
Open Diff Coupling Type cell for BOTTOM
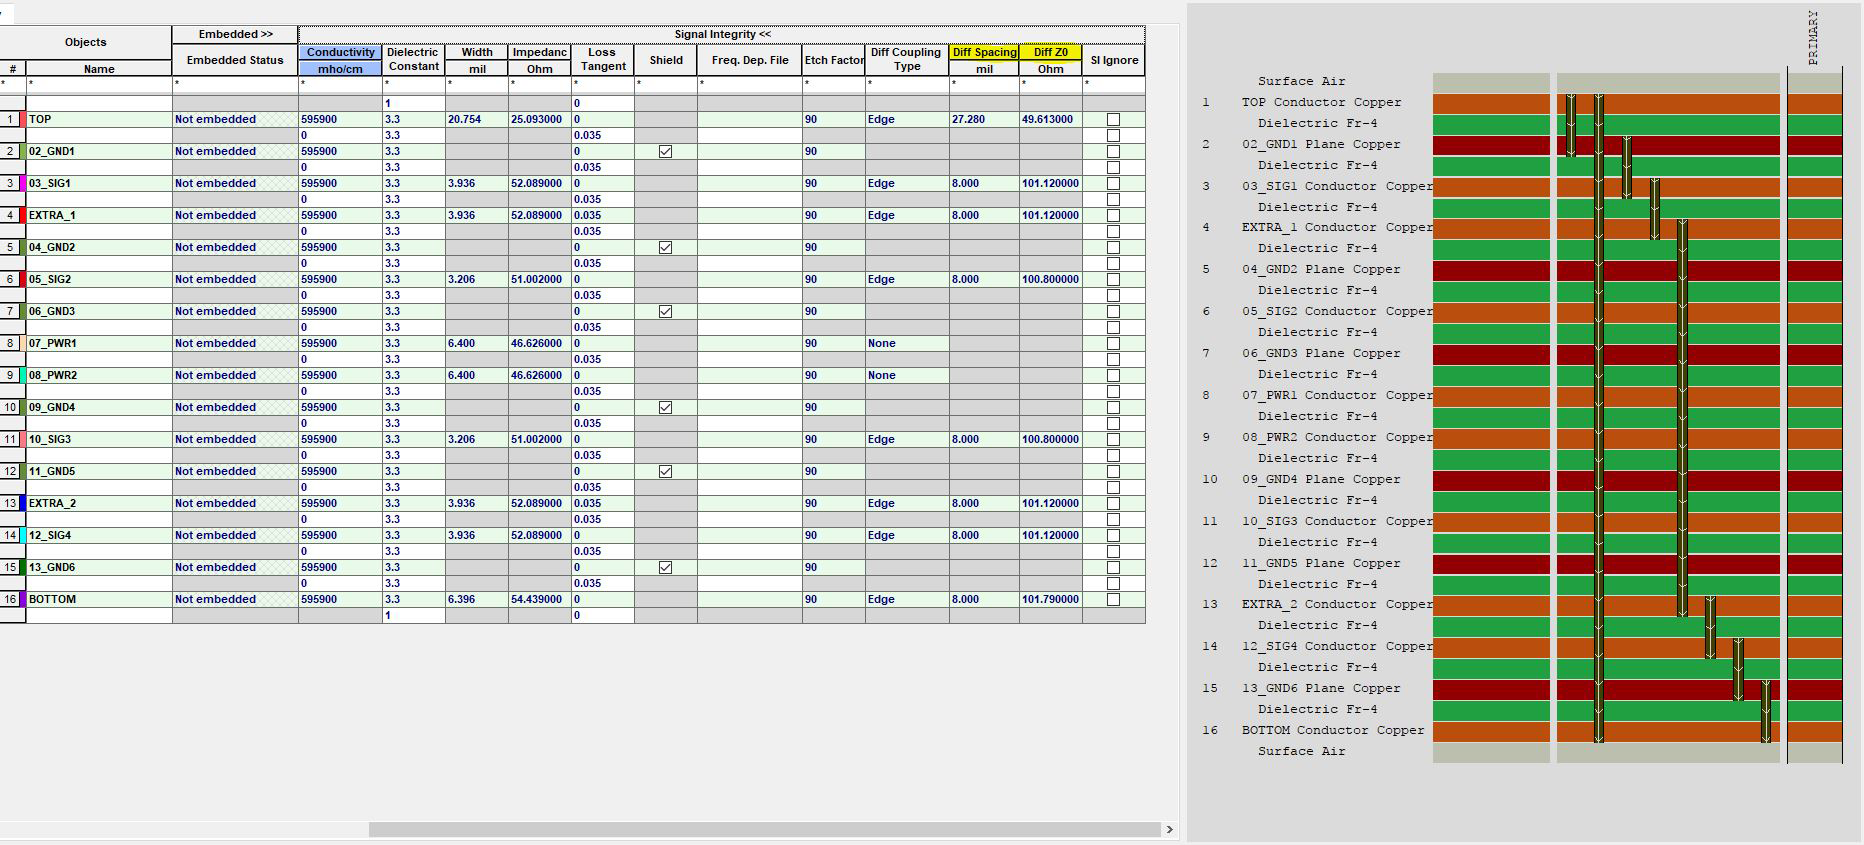[906, 599]
